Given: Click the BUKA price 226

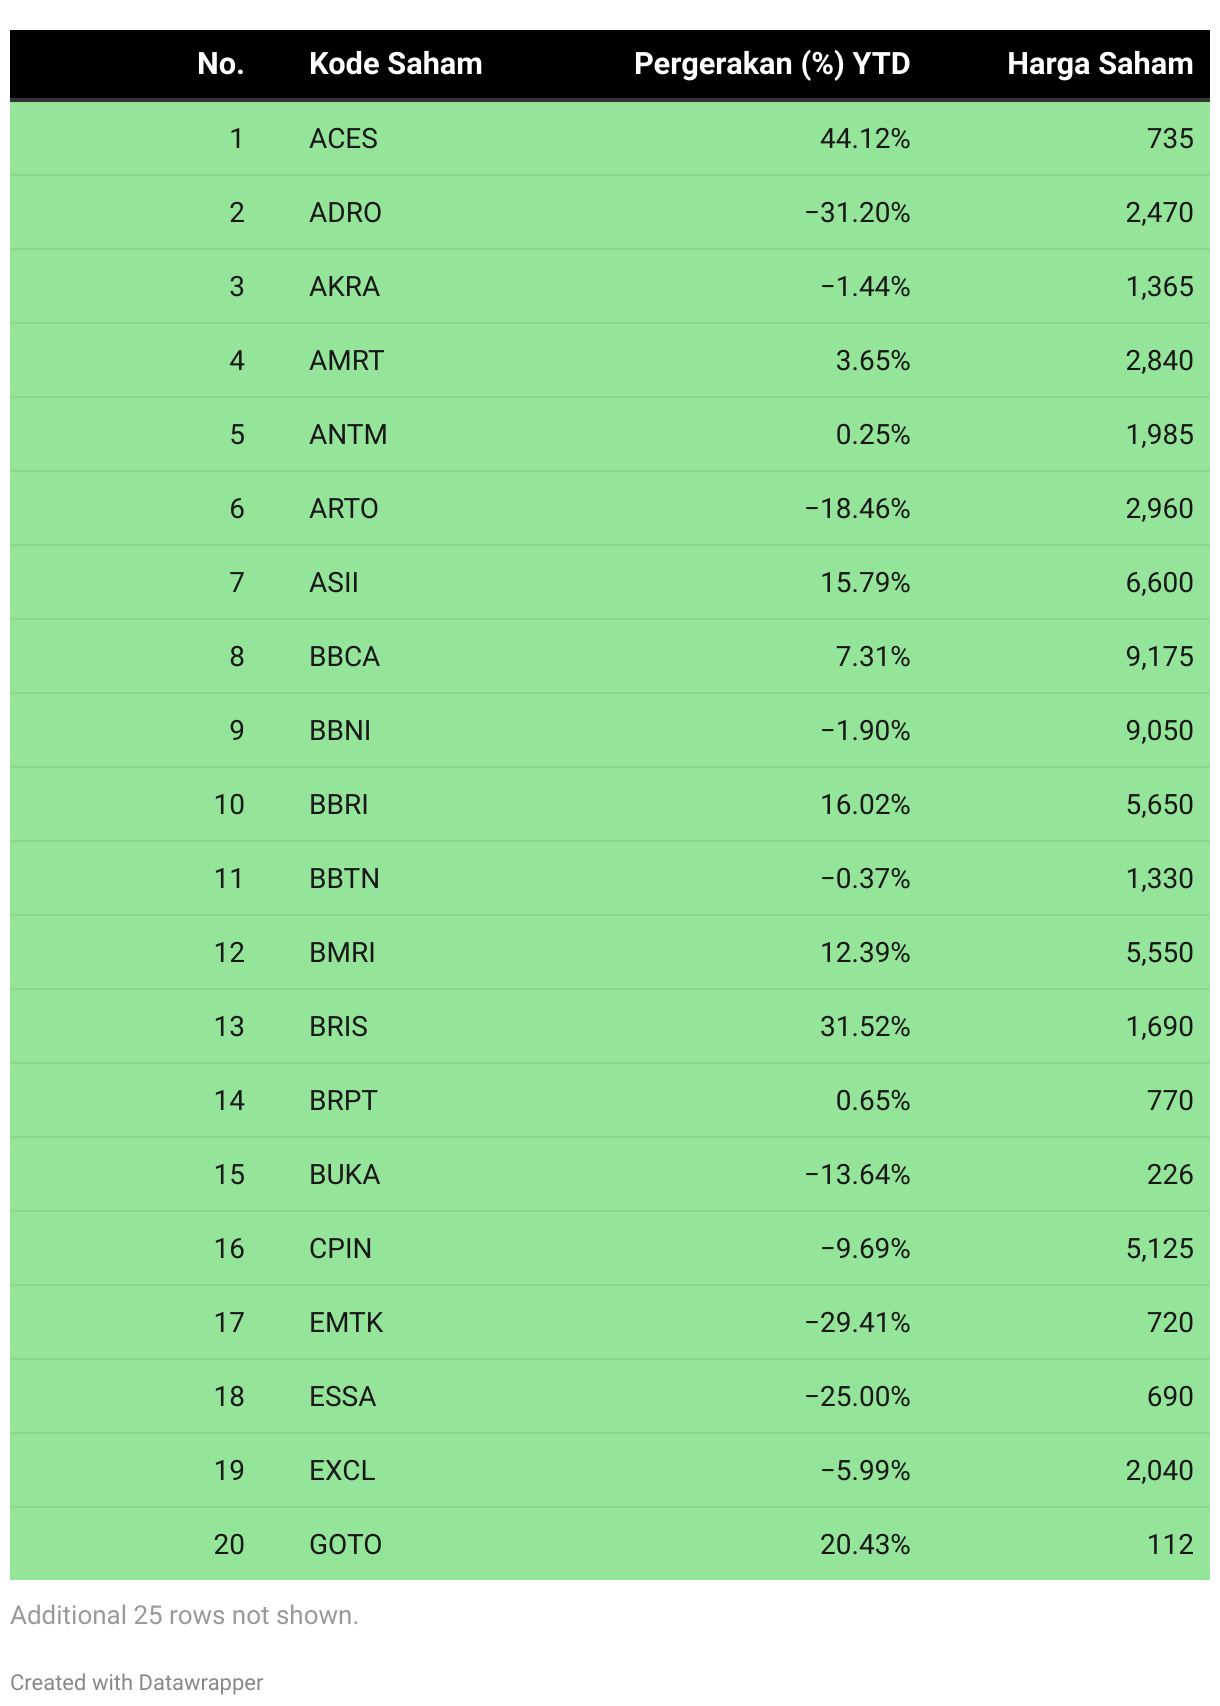Looking at the screenshot, I should (x=1170, y=1174).
